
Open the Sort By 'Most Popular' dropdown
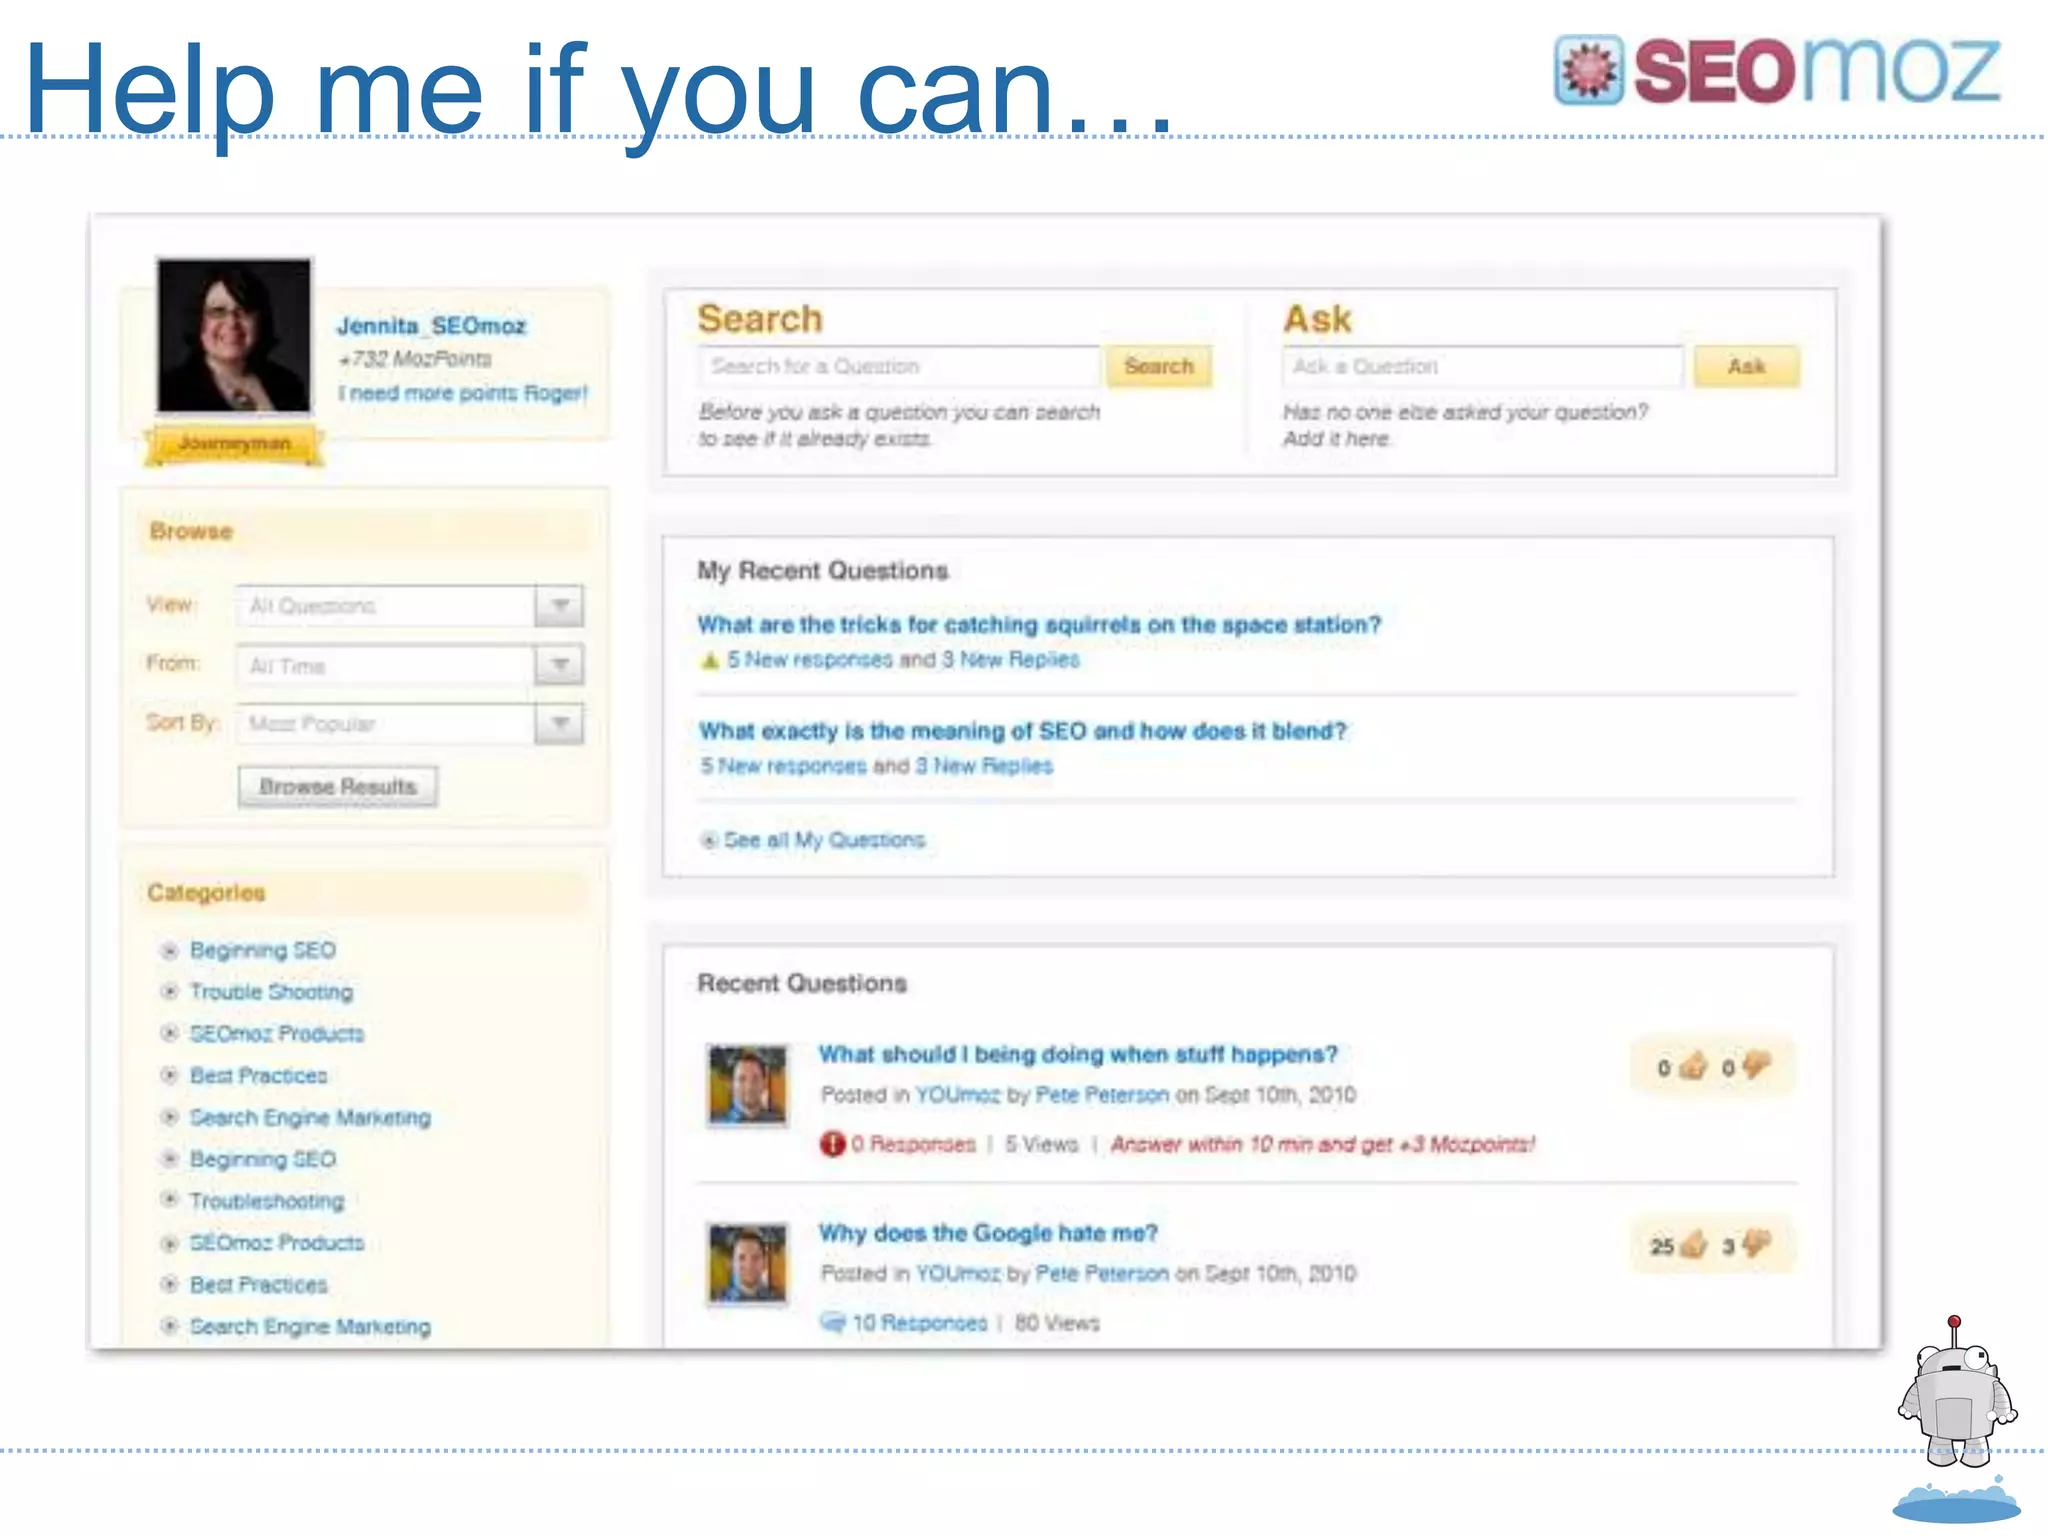[x=559, y=723]
